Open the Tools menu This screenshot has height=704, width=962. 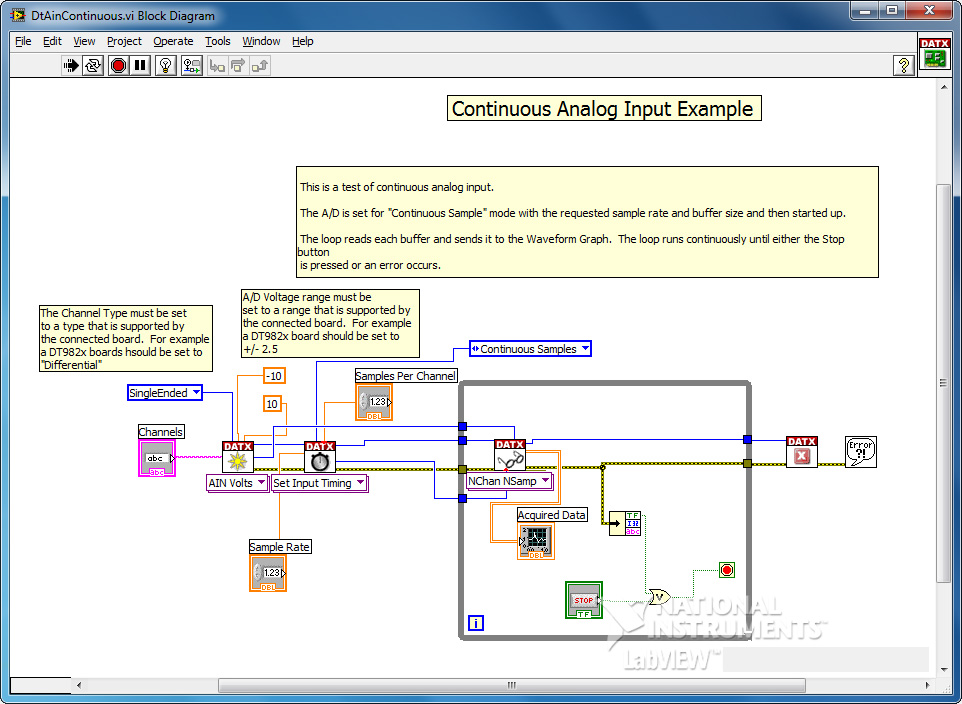click(217, 41)
